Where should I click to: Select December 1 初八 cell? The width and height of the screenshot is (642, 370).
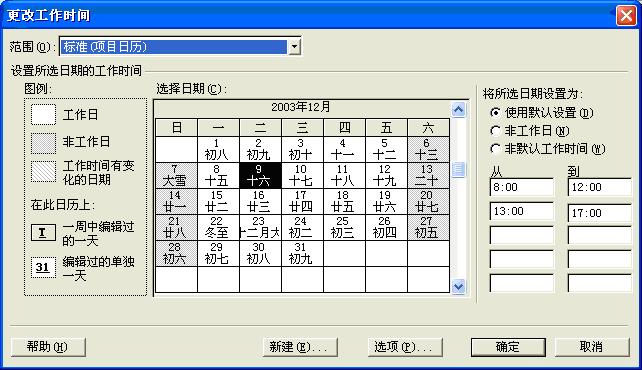point(219,149)
